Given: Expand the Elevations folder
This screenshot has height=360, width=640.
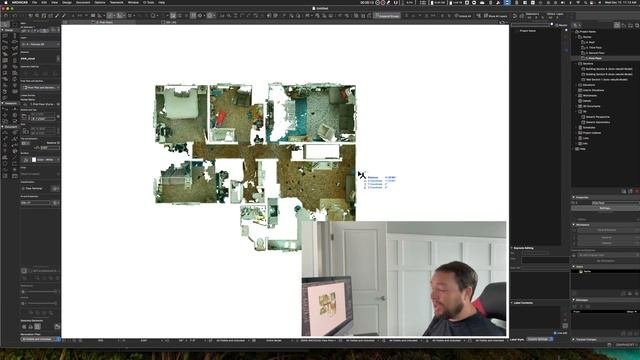Looking at the screenshot, I should (576, 84).
